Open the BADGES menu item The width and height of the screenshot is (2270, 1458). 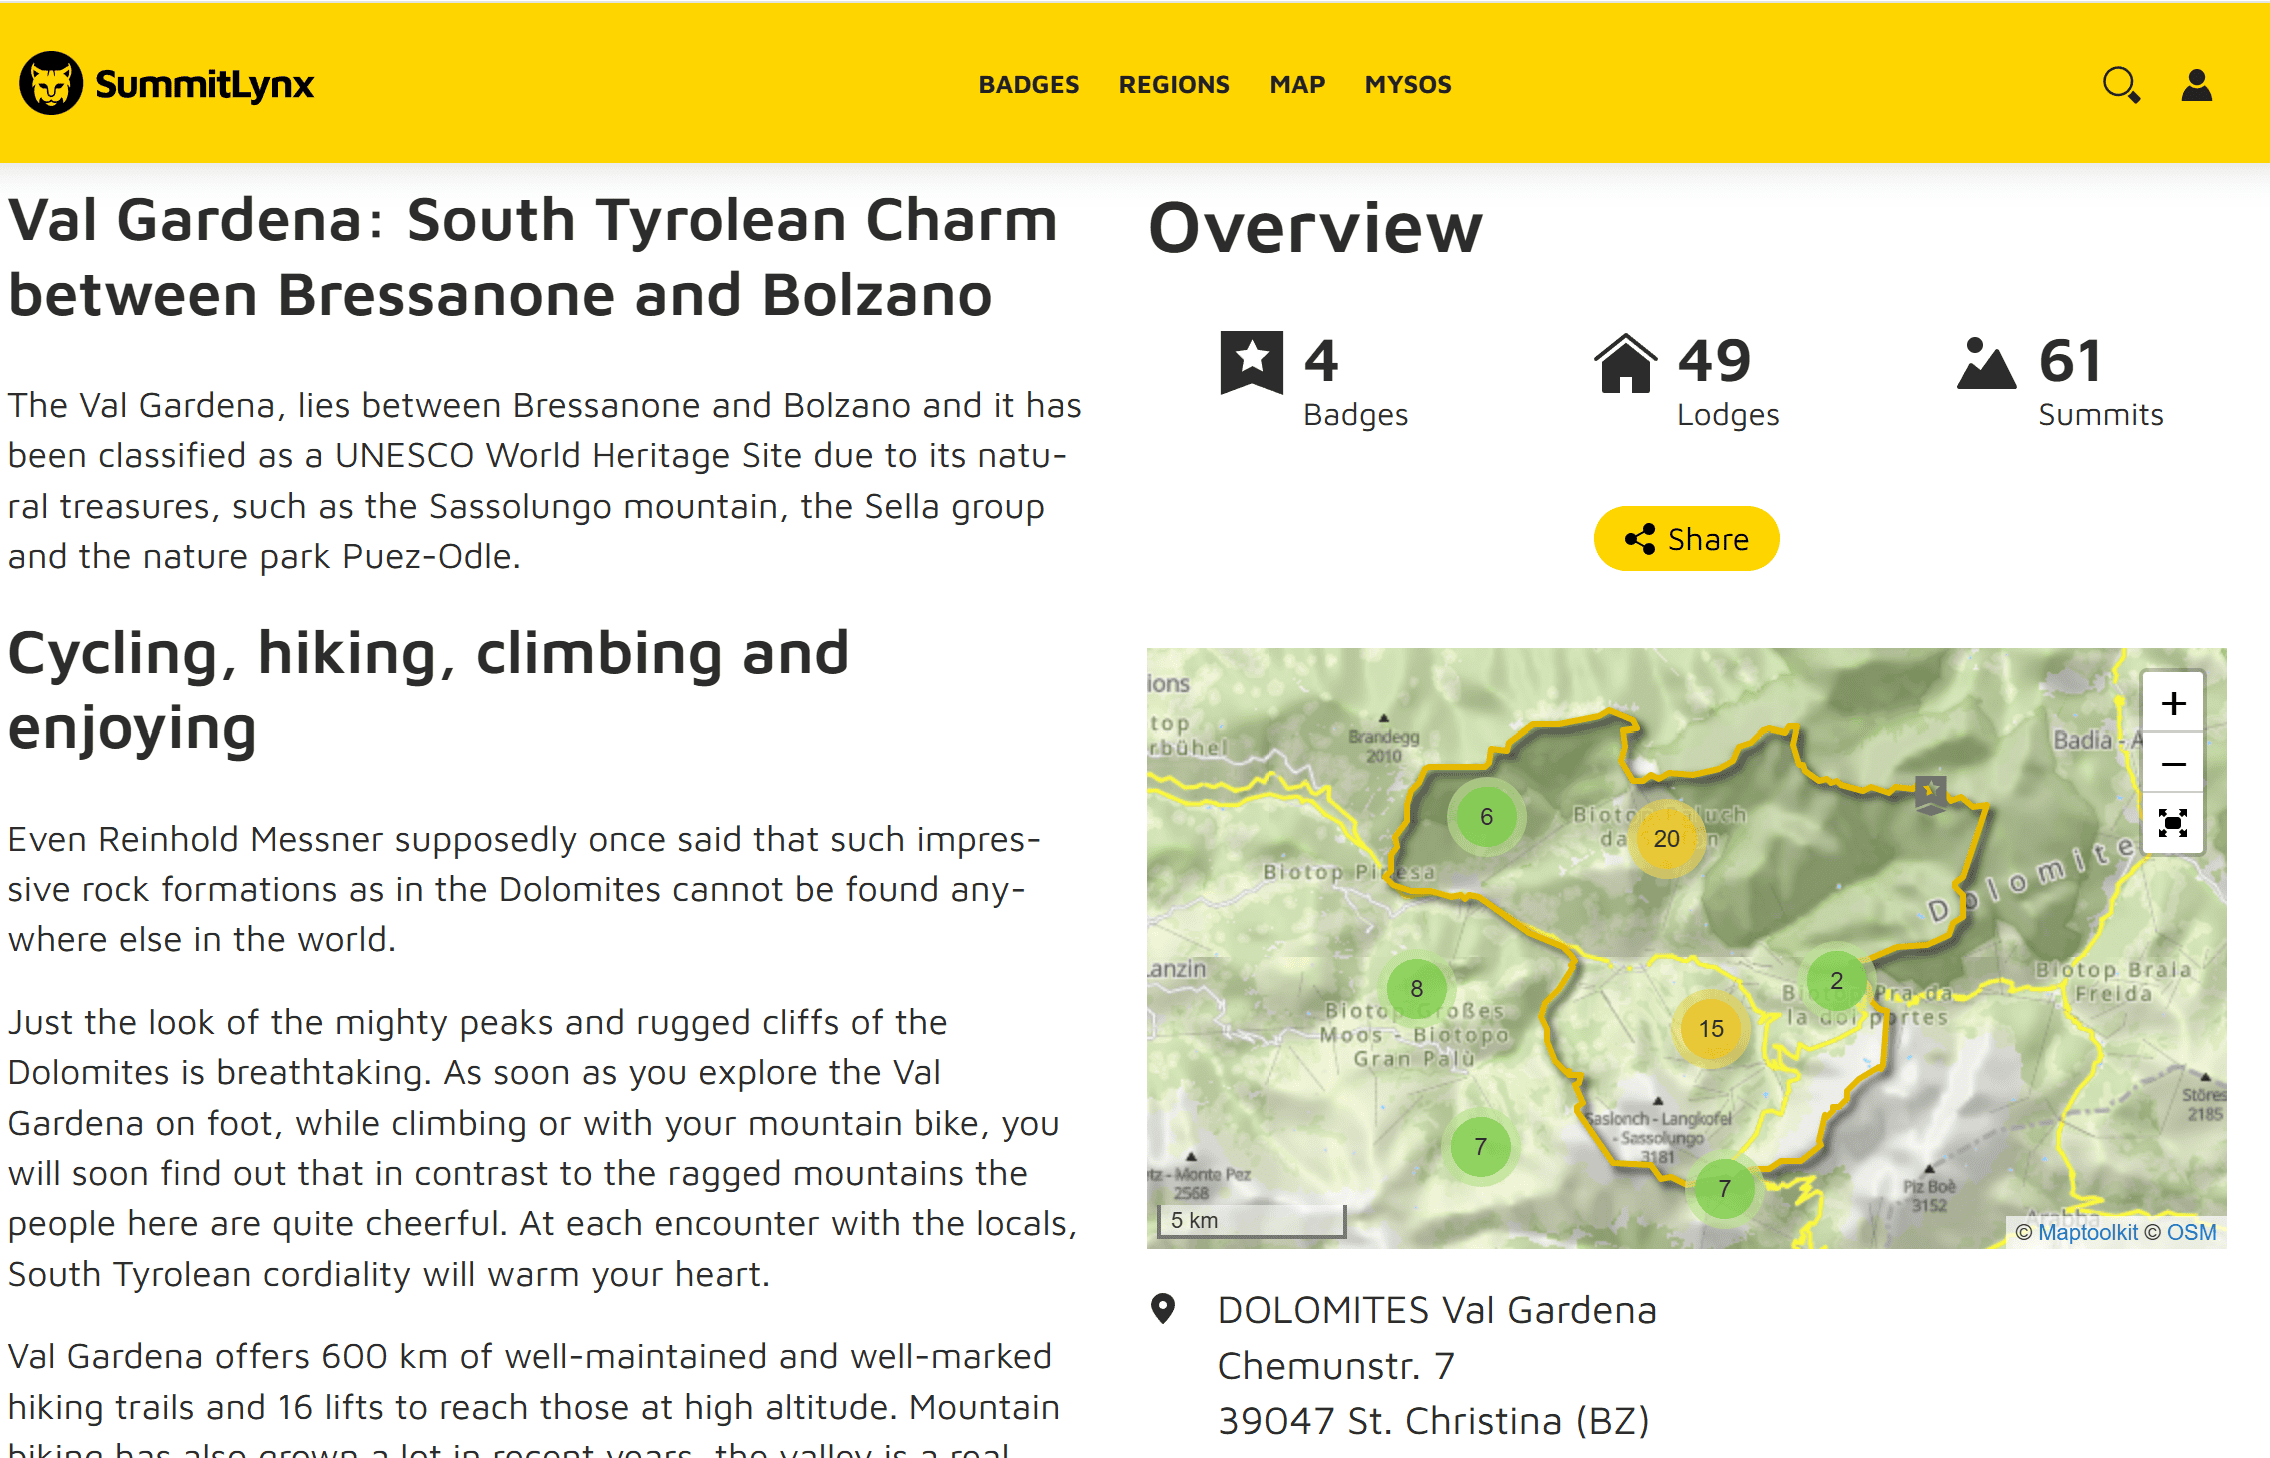[x=1029, y=85]
